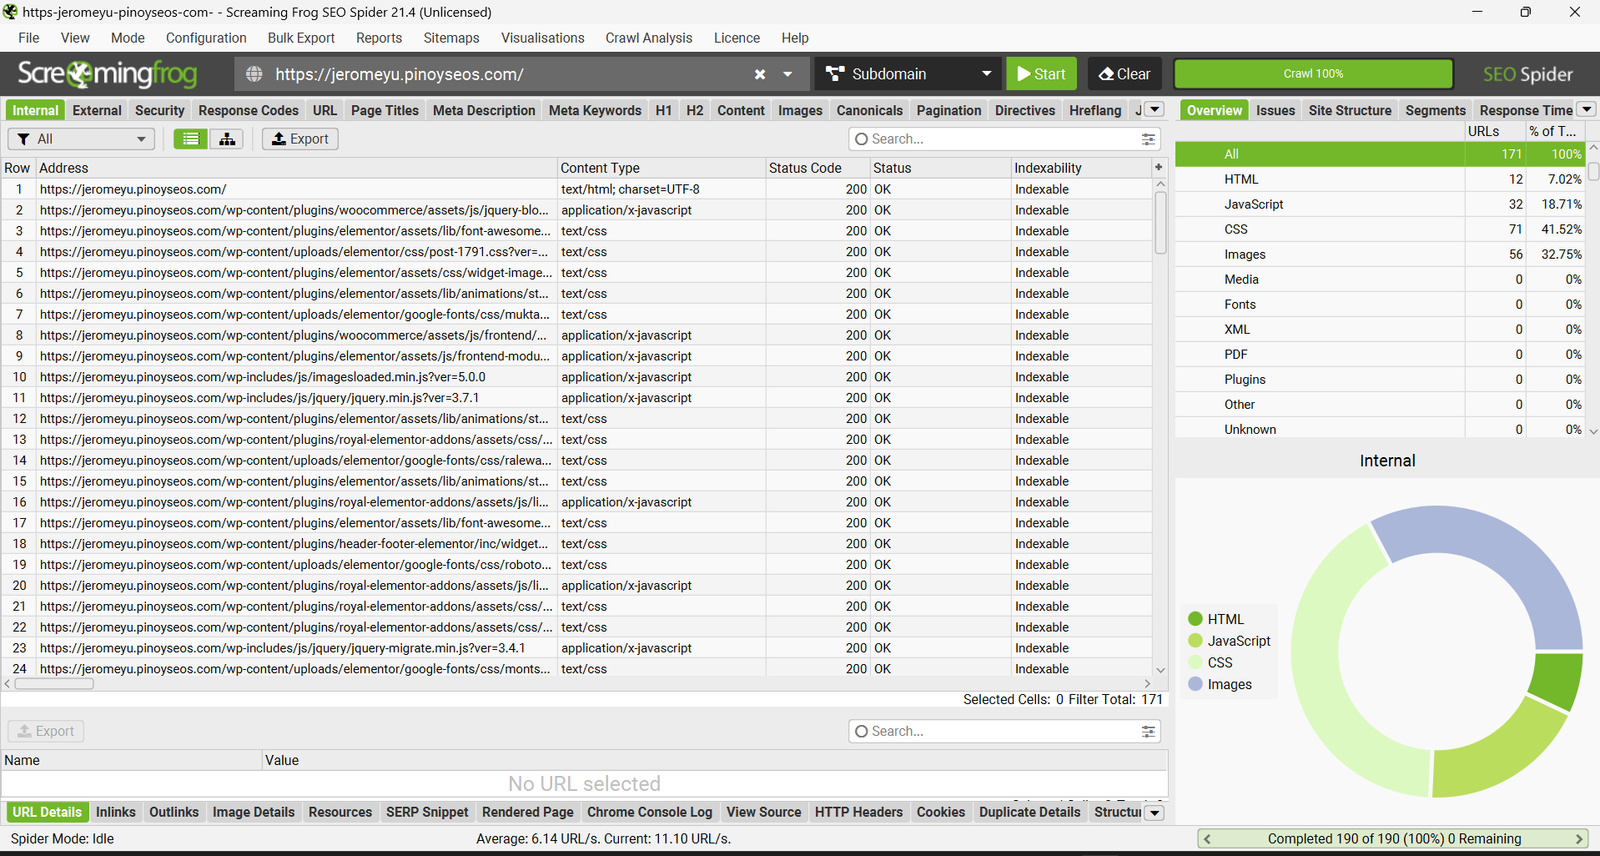Open the Crawl Analysis menu
Viewport: 1600px width, 856px height.
648,38
